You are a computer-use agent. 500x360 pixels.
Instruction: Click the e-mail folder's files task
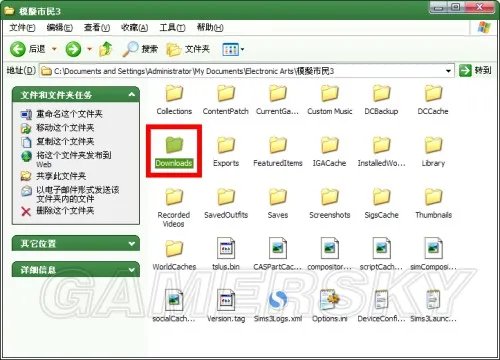pyautogui.click(x=70, y=194)
